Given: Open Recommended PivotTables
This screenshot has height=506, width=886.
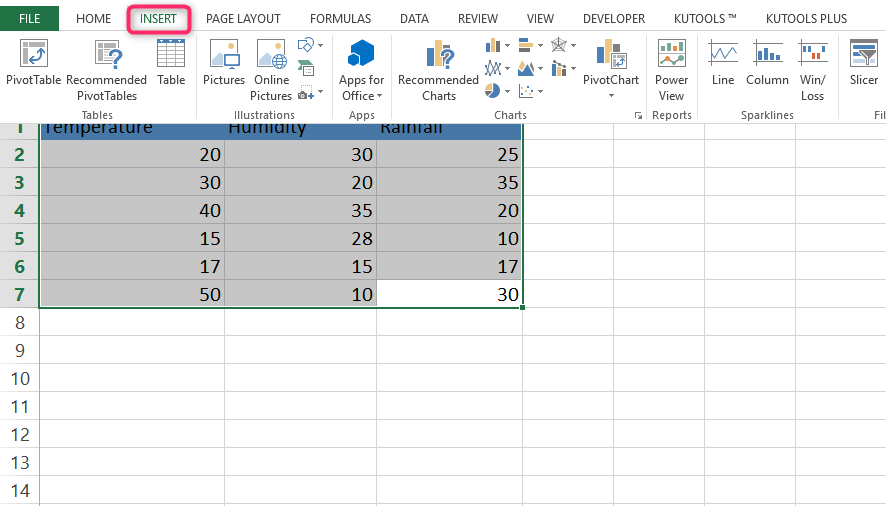Looking at the screenshot, I should click(x=107, y=70).
